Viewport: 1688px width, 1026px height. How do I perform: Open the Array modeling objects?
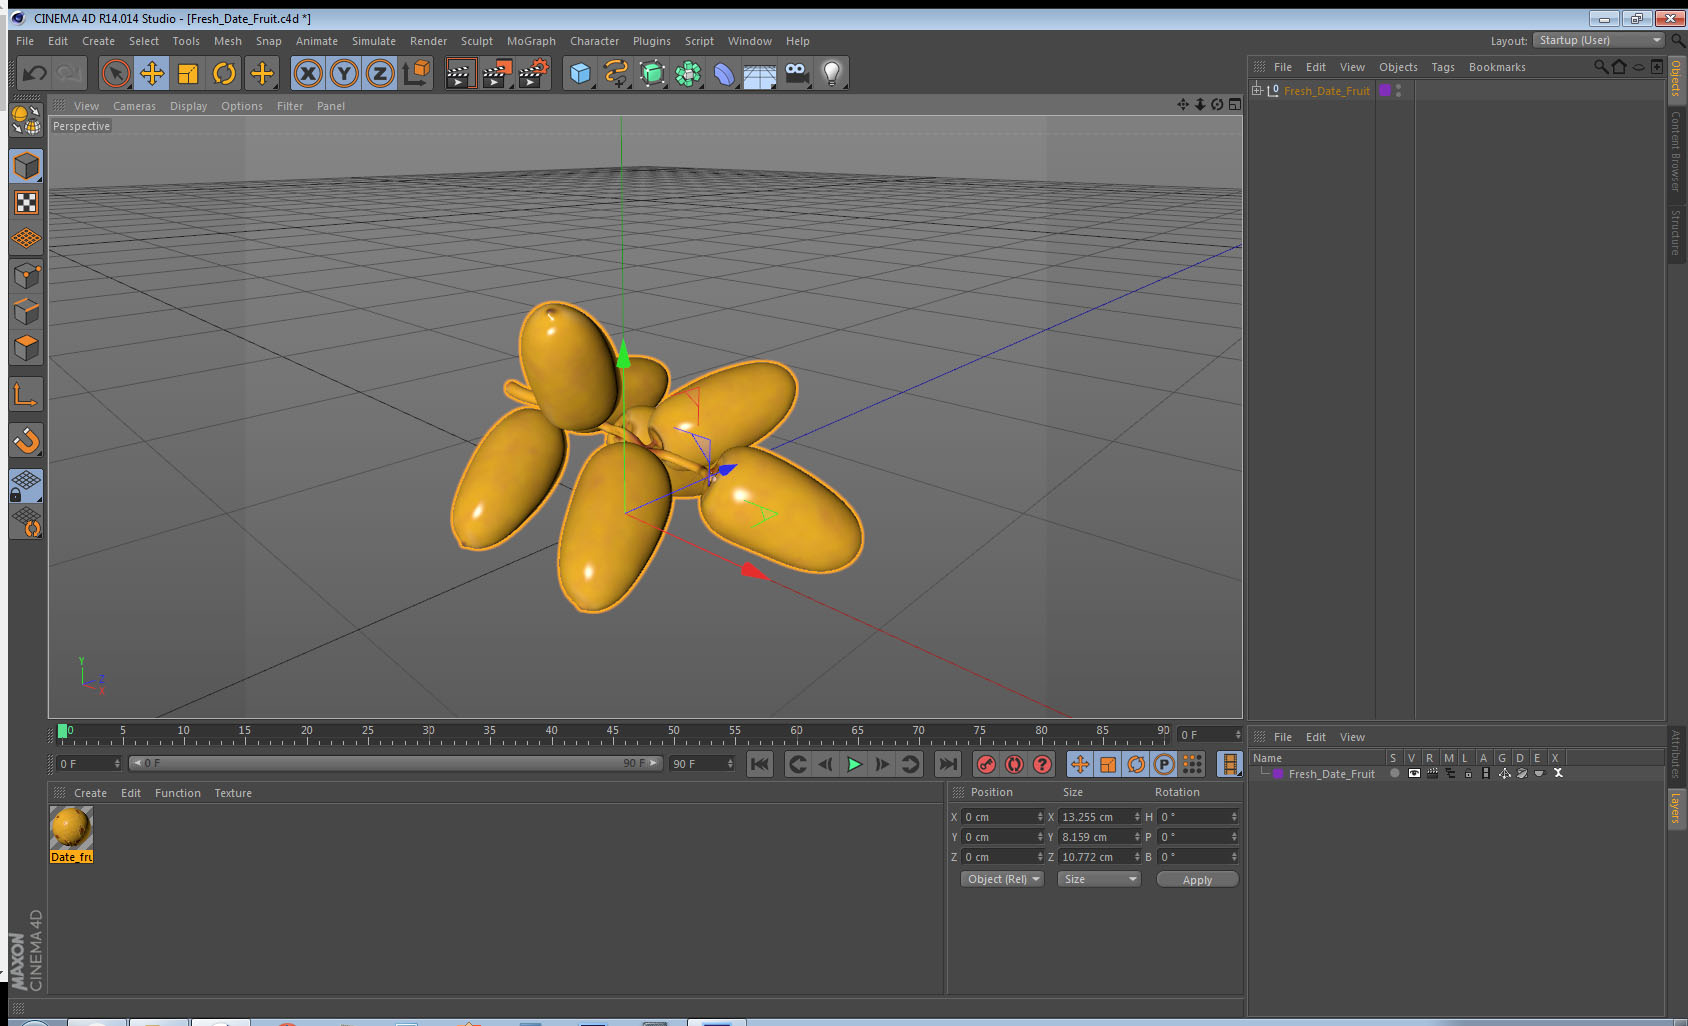(x=688, y=73)
